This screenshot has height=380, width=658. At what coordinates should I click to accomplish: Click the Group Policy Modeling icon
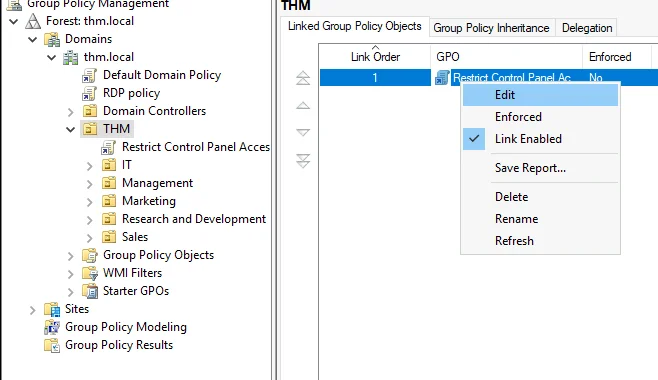(x=52, y=328)
